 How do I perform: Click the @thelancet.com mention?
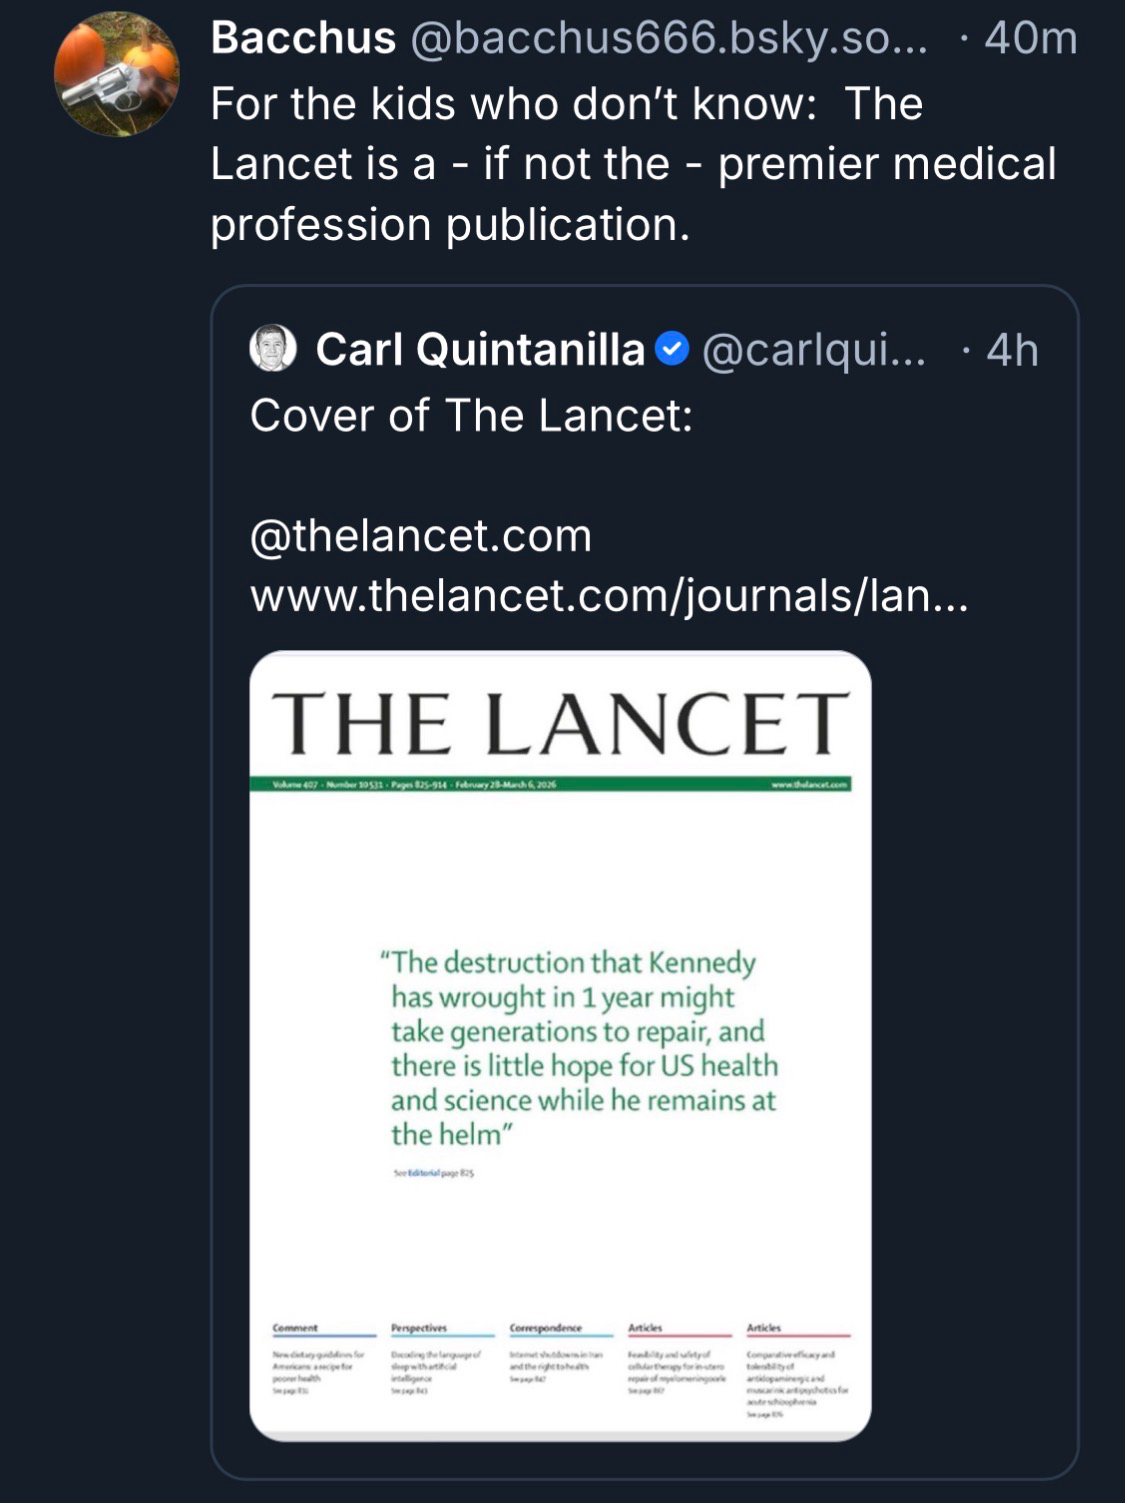[420, 536]
